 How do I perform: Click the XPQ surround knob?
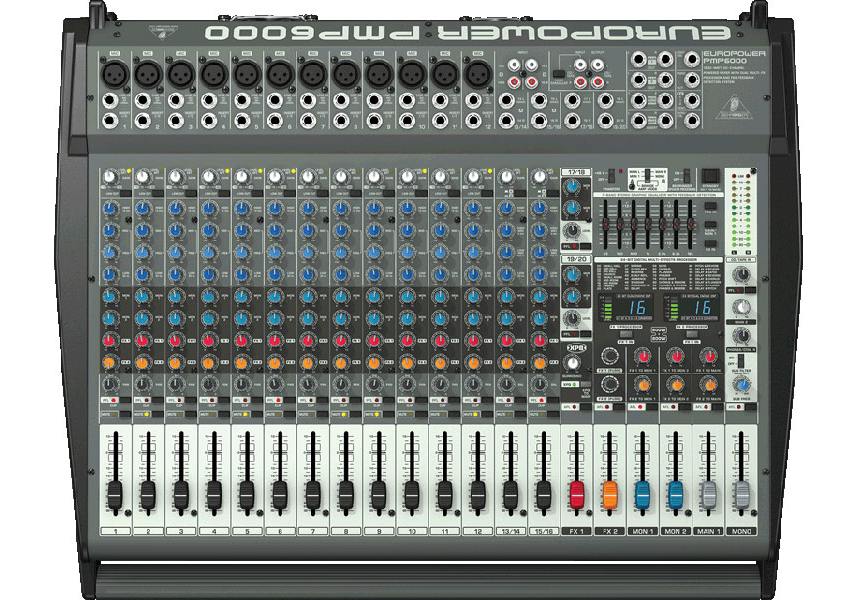coord(572,363)
